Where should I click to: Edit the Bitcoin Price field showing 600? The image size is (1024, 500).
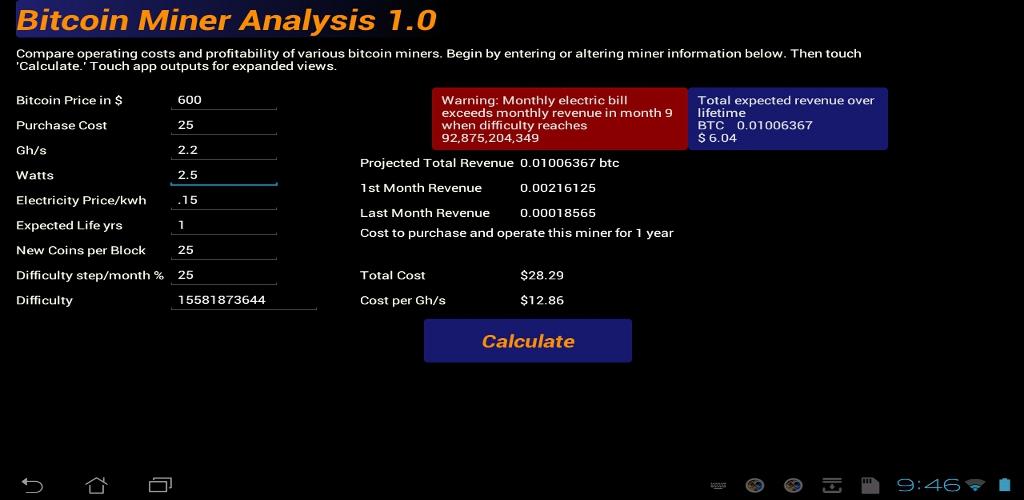tap(224, 101)
